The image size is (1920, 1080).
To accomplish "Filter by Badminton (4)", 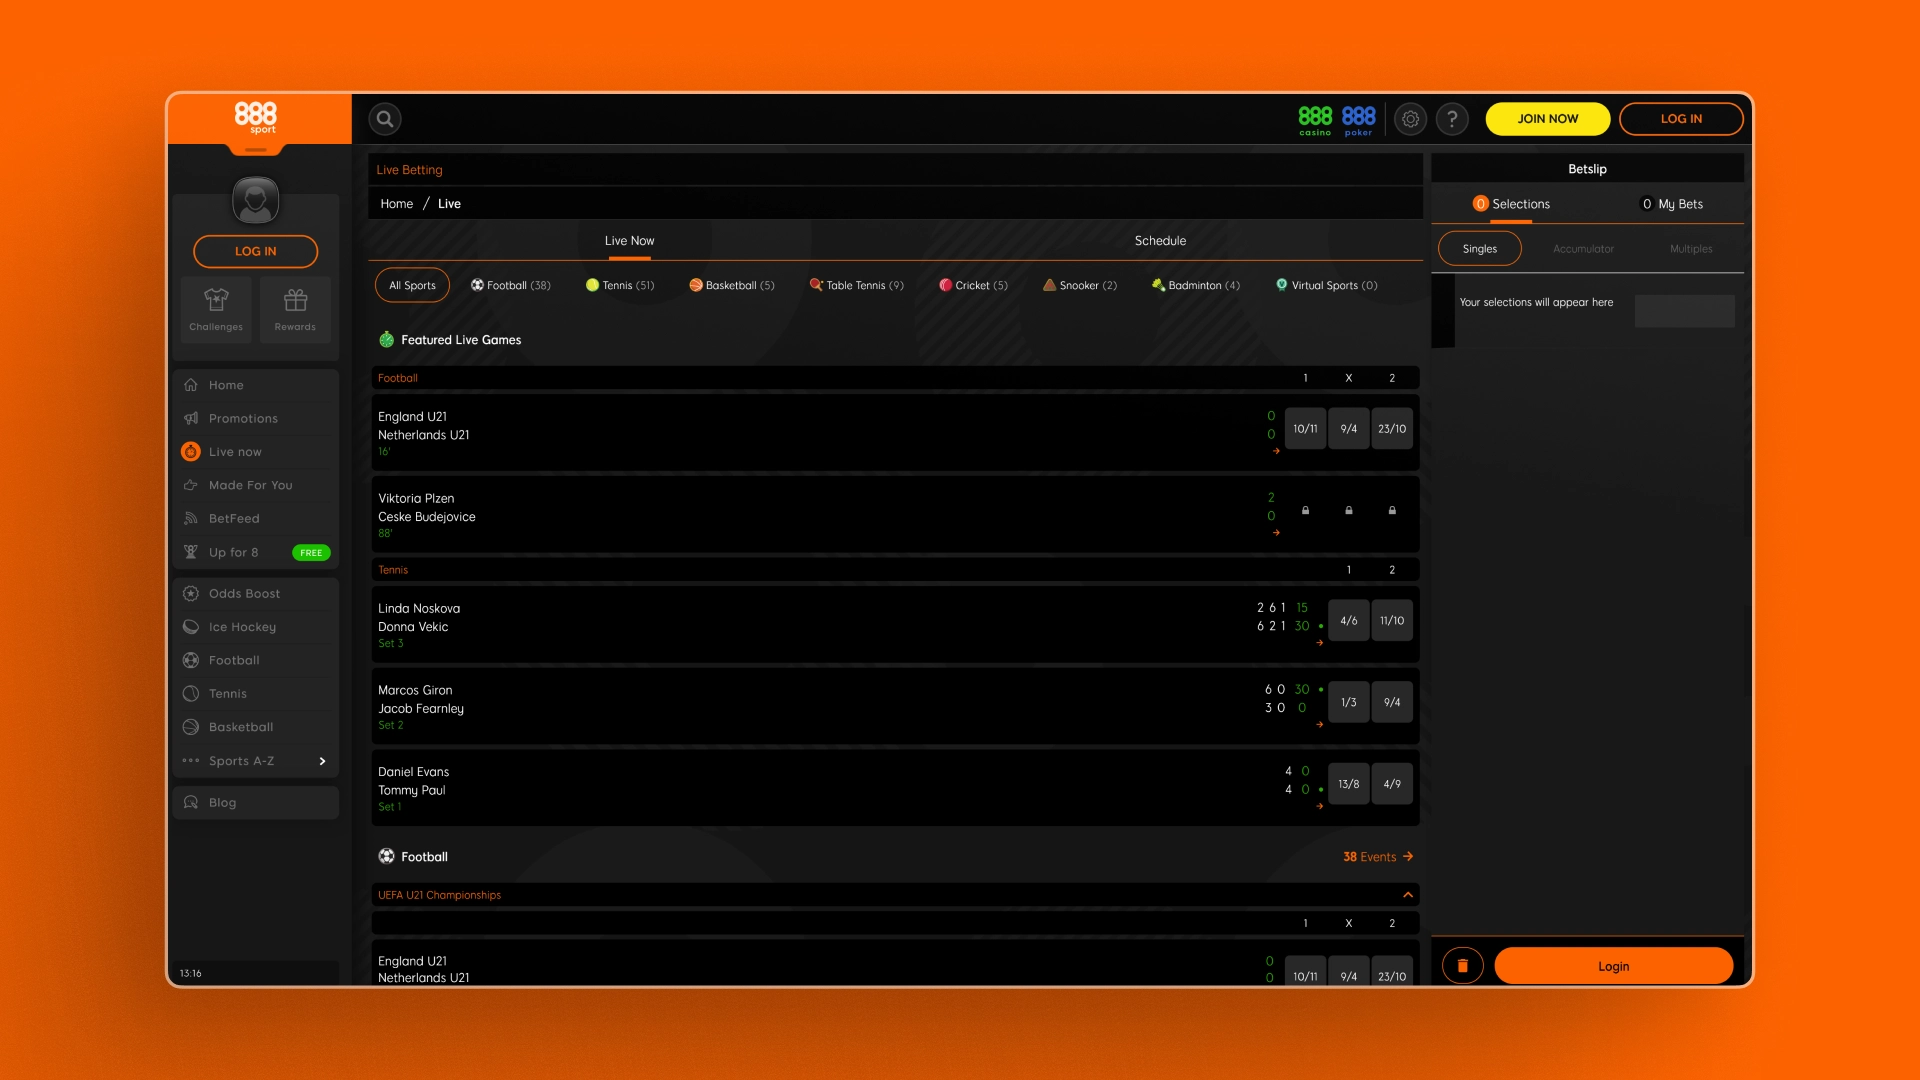I will [x=1196, y=285].
